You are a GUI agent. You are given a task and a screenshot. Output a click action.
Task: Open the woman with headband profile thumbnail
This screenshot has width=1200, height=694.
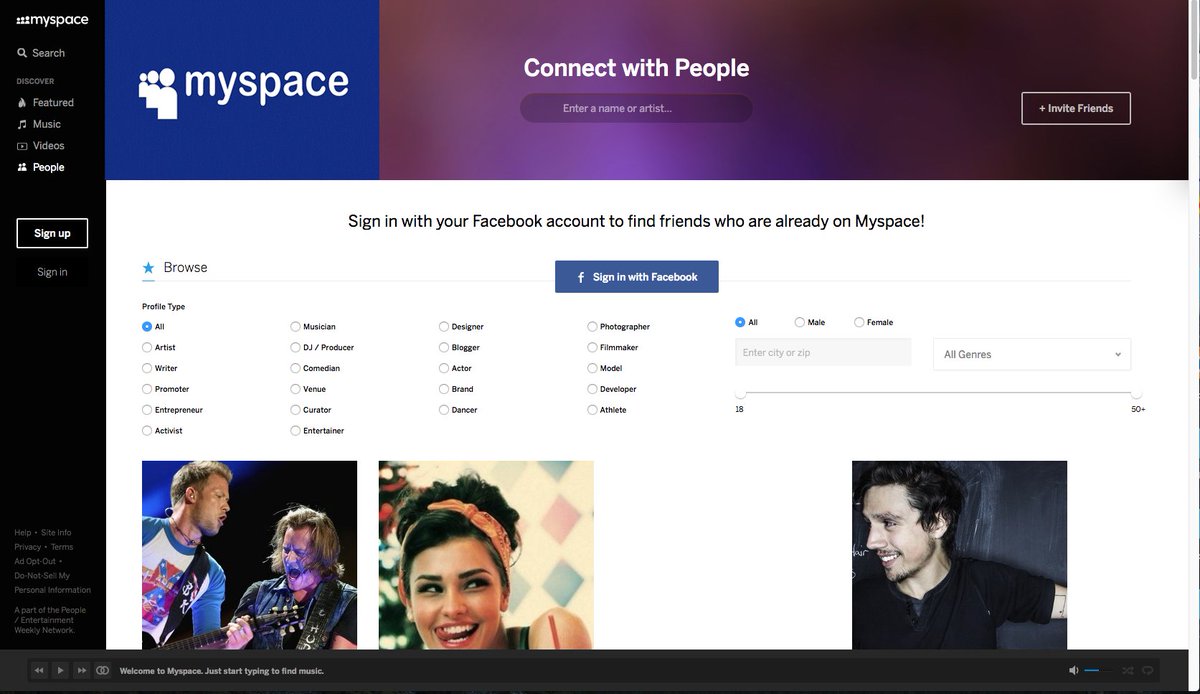486,555
